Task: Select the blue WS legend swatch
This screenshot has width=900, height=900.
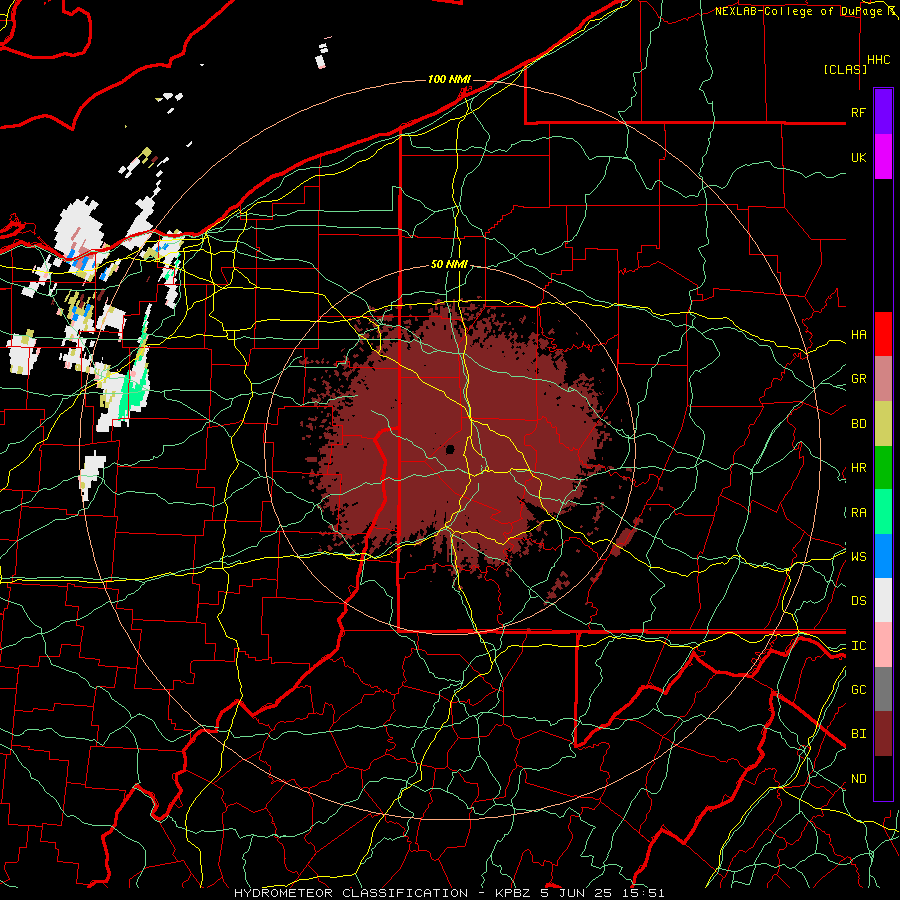Action: [x=883, y=556]
